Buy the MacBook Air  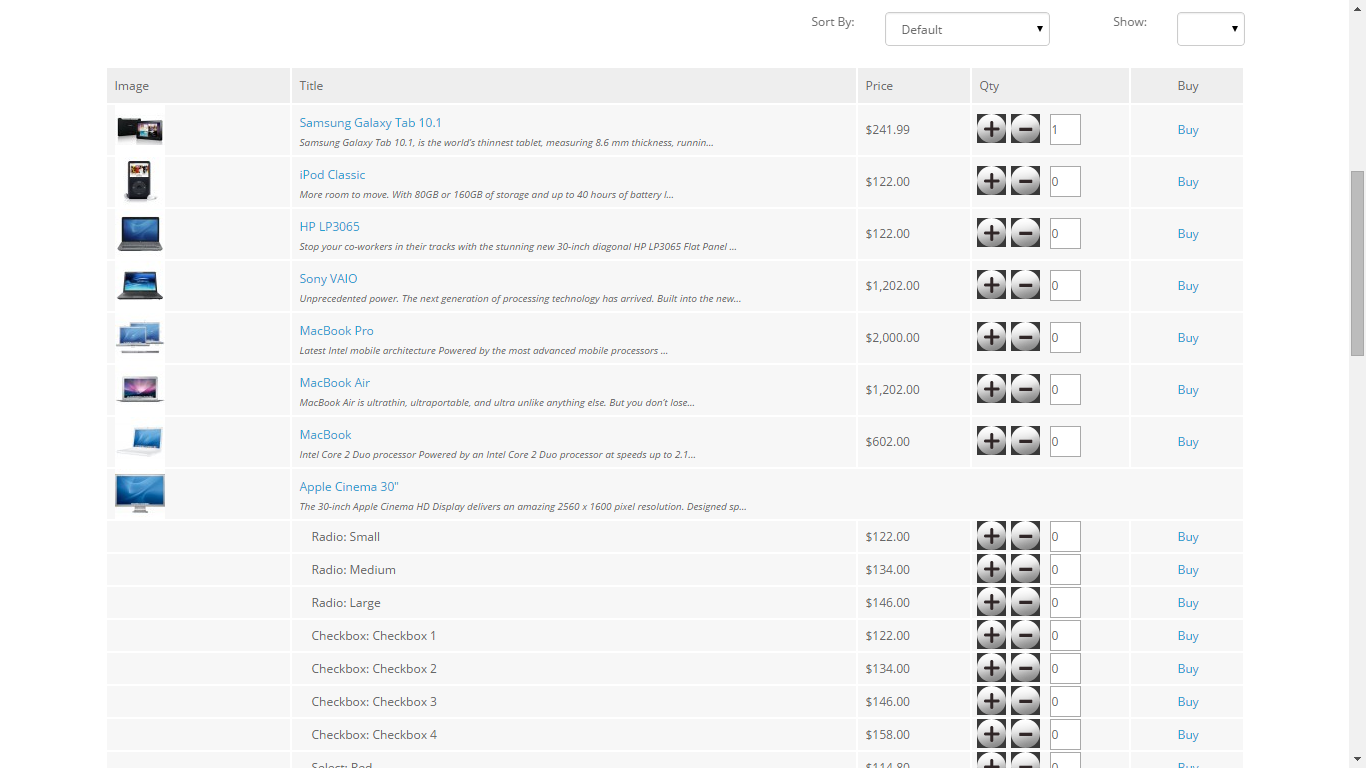click(1188, 390)
